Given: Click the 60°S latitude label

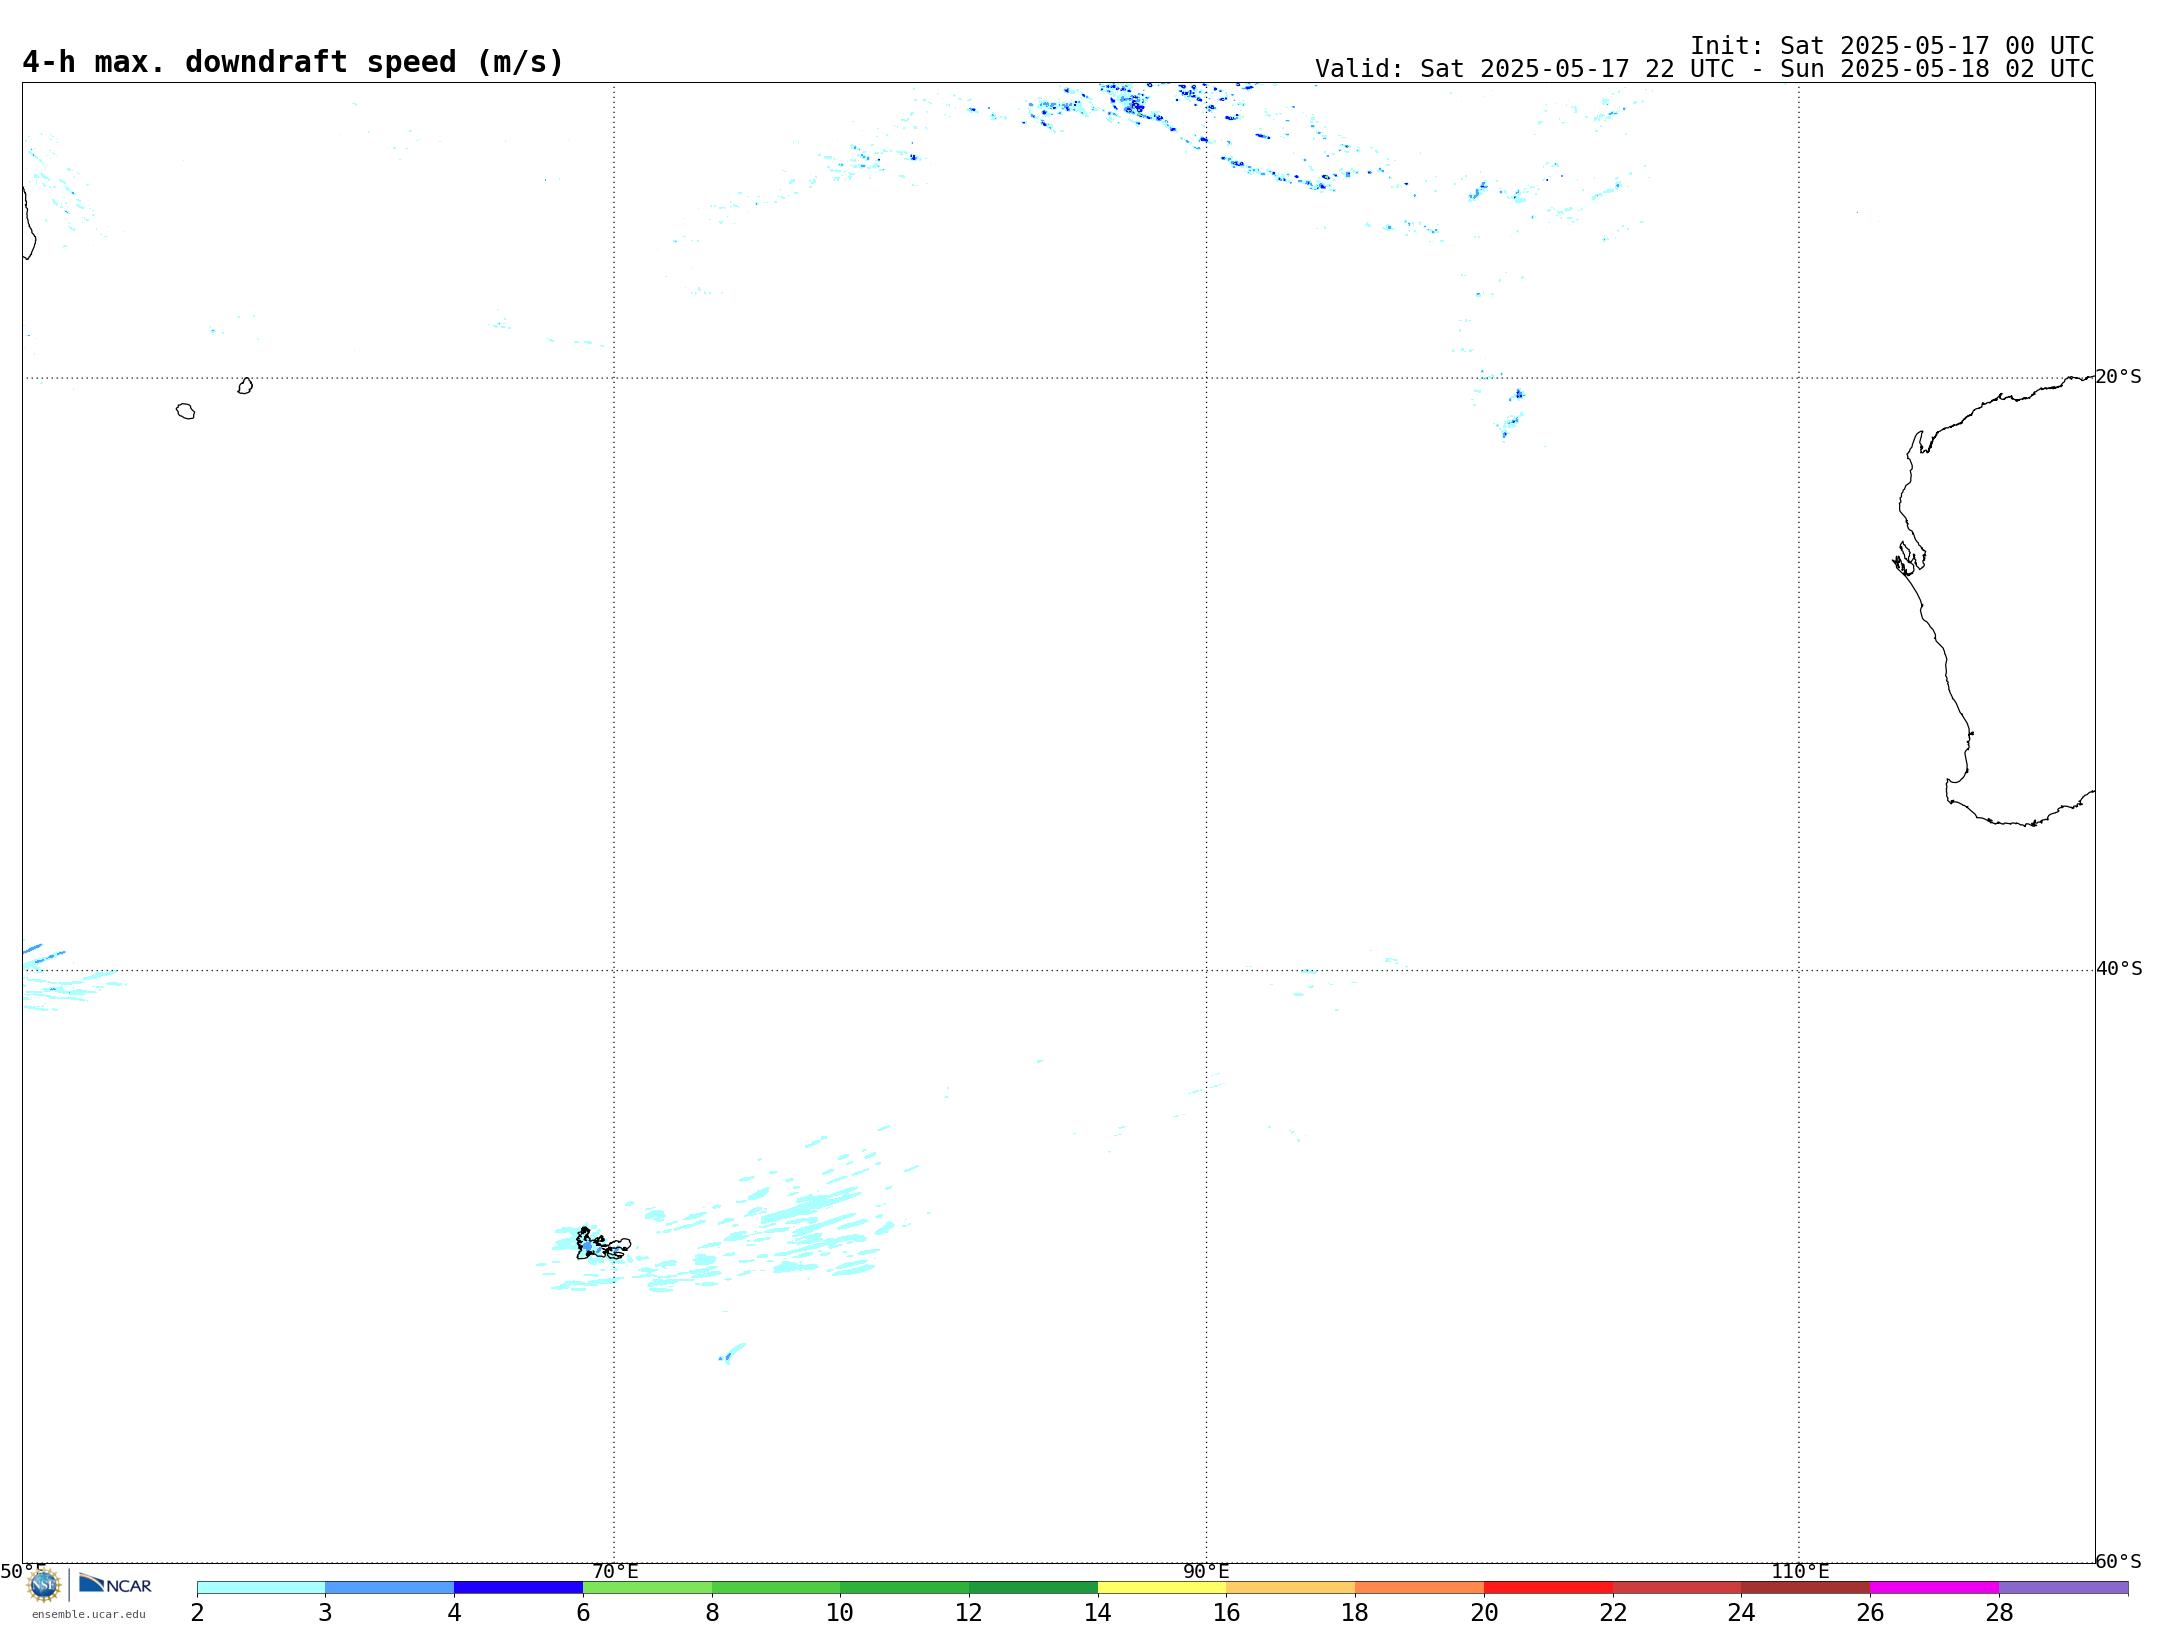Looking at the screenshot, I should pyautogui.click(x=2118, y=1561).
